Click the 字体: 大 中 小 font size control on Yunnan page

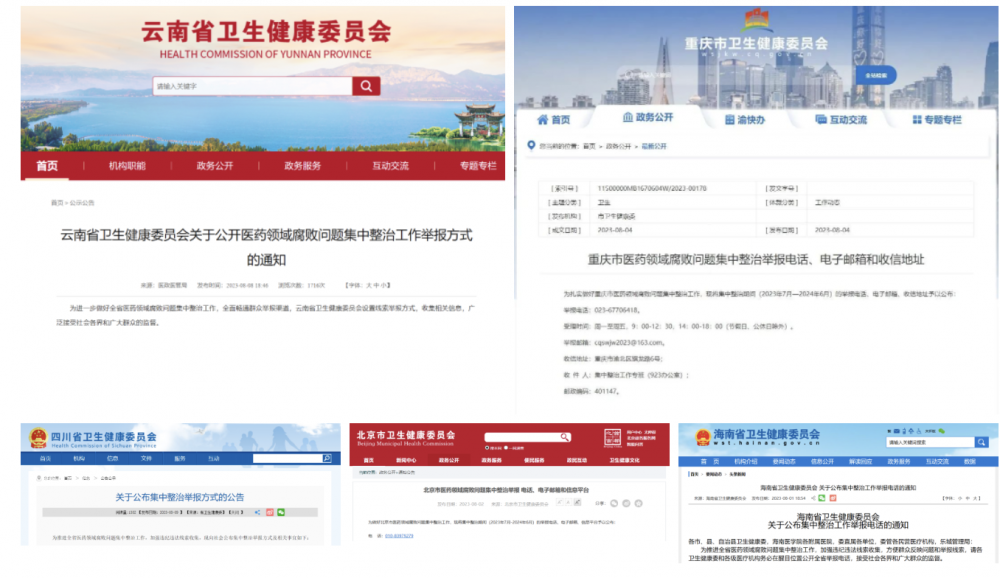click(x=368, y=285)
